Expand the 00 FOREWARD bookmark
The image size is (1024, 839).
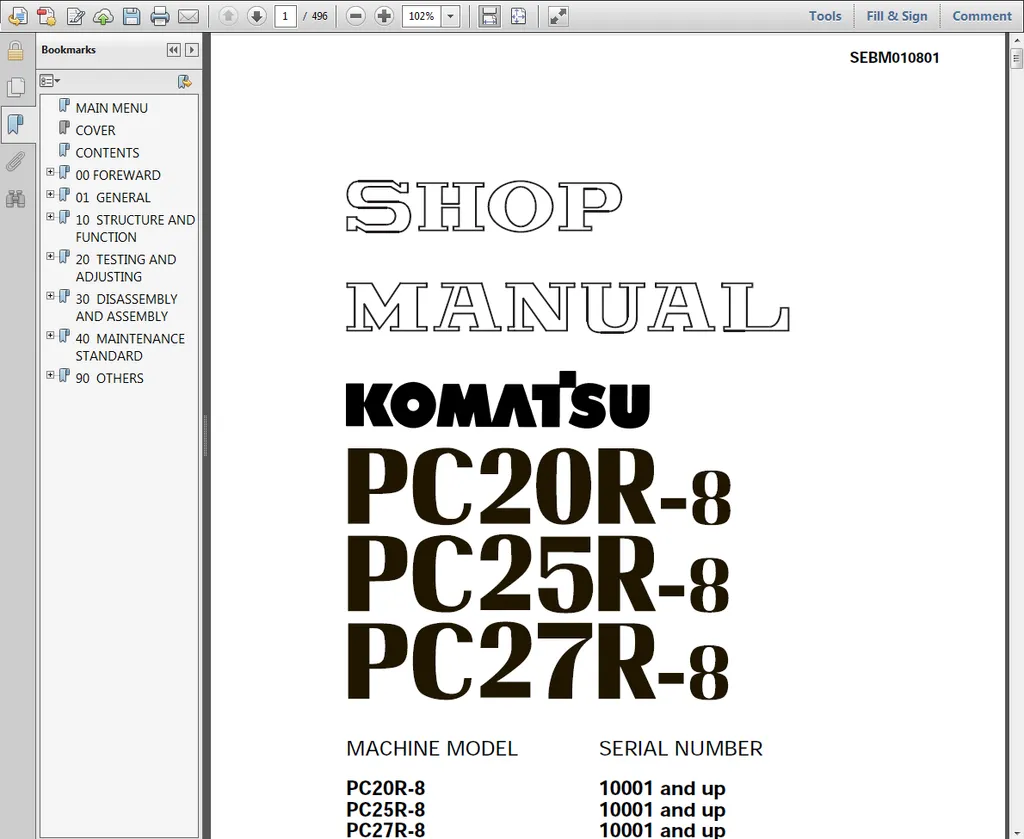click(50, 173)
